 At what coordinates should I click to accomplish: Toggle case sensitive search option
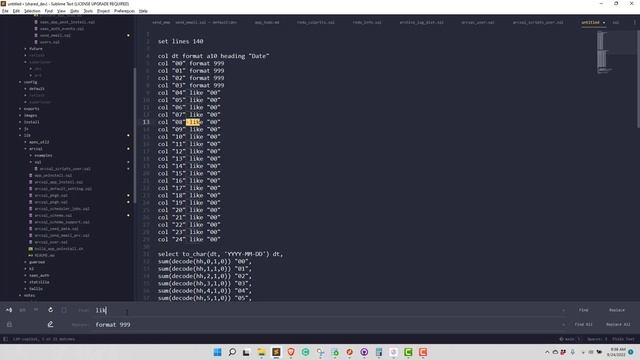pyautogui.click(x=22, y=310)
